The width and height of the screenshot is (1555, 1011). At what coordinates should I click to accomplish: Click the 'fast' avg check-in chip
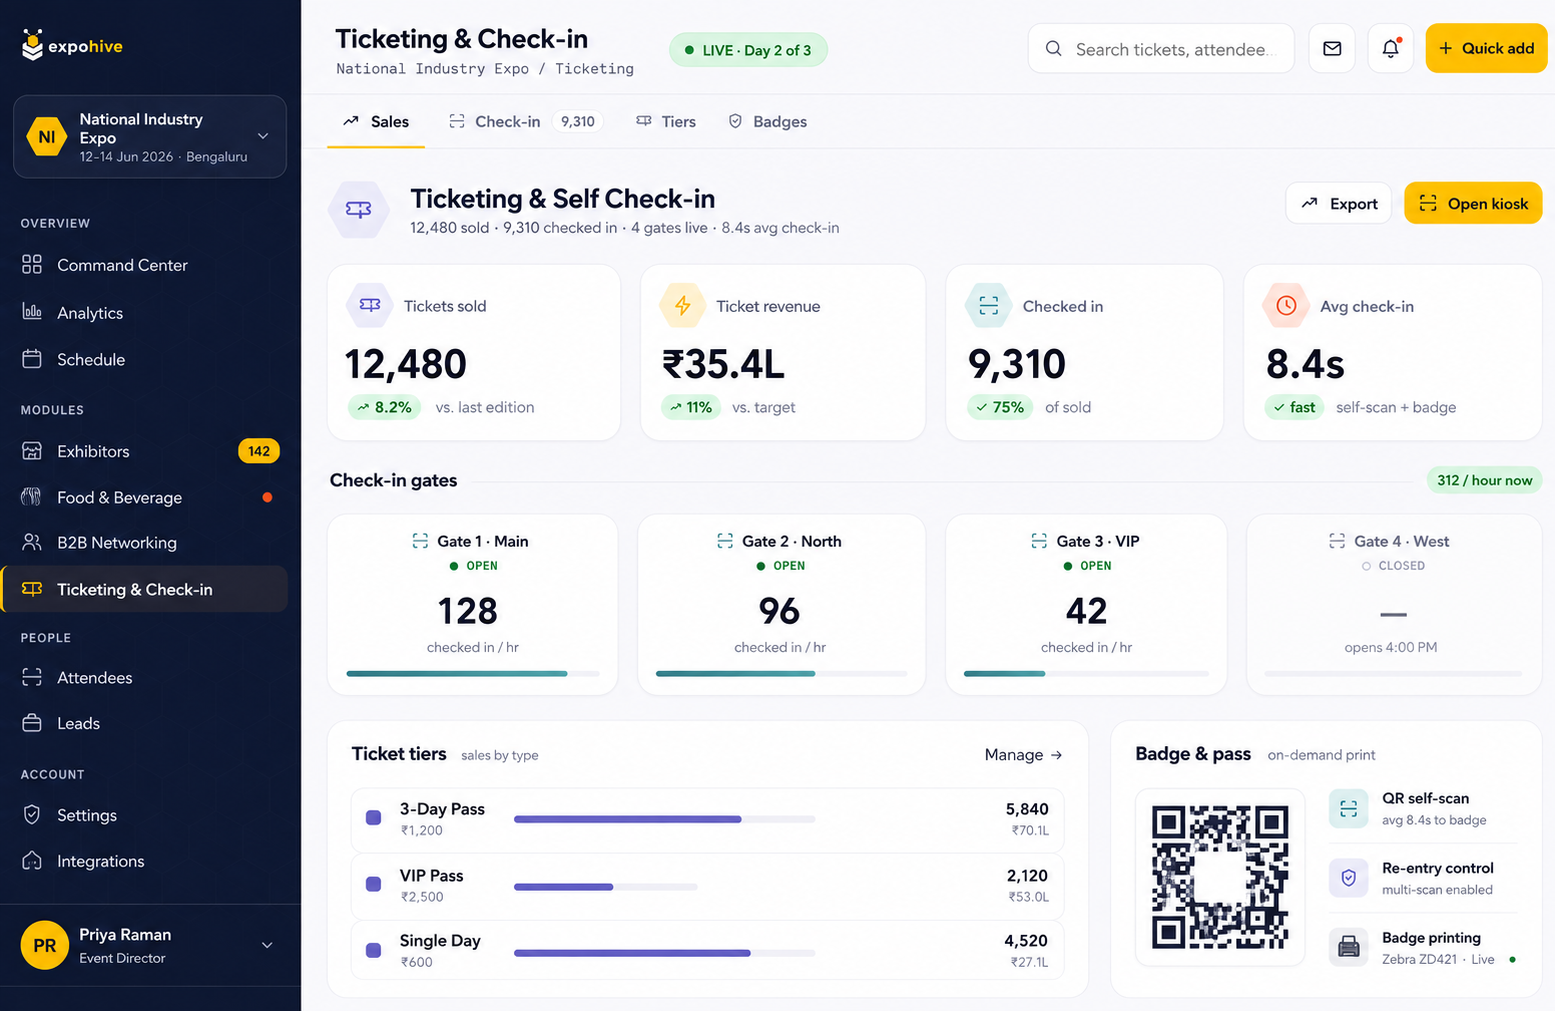1294,407
